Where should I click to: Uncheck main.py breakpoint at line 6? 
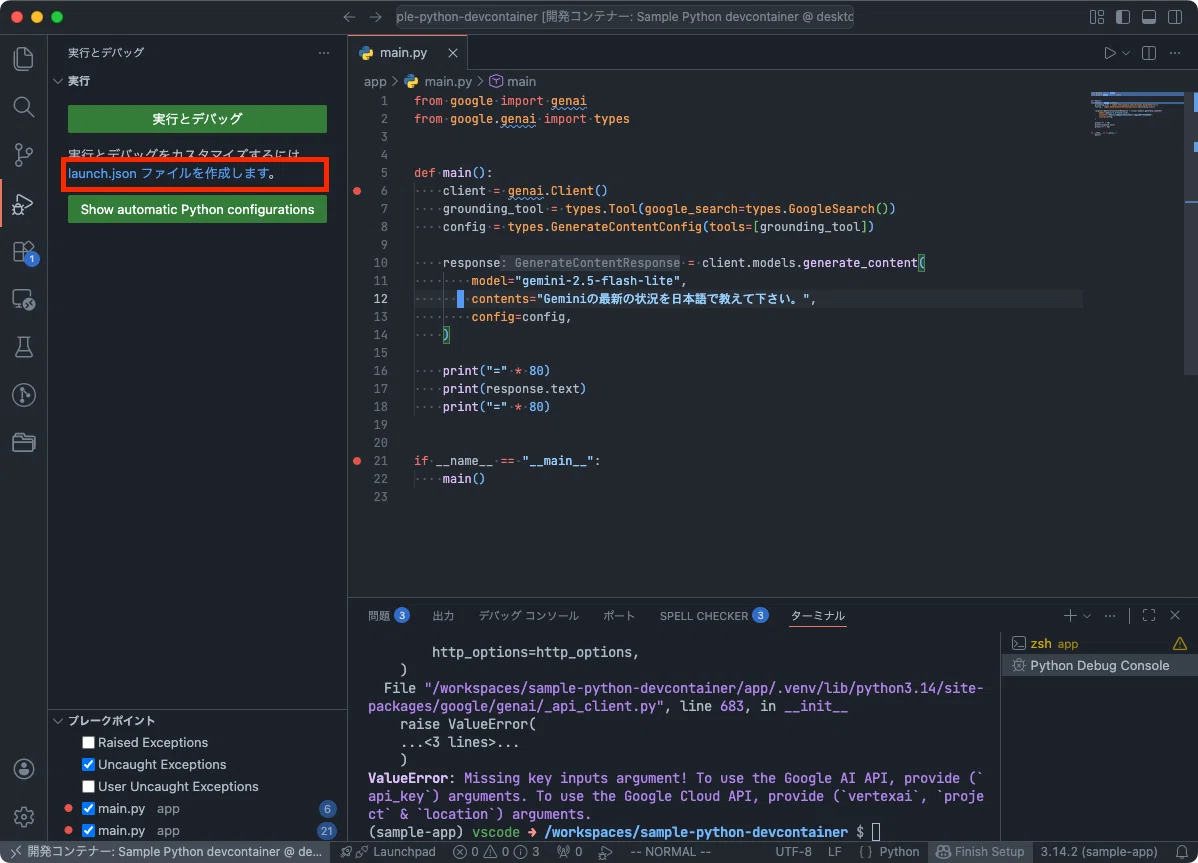89,809
